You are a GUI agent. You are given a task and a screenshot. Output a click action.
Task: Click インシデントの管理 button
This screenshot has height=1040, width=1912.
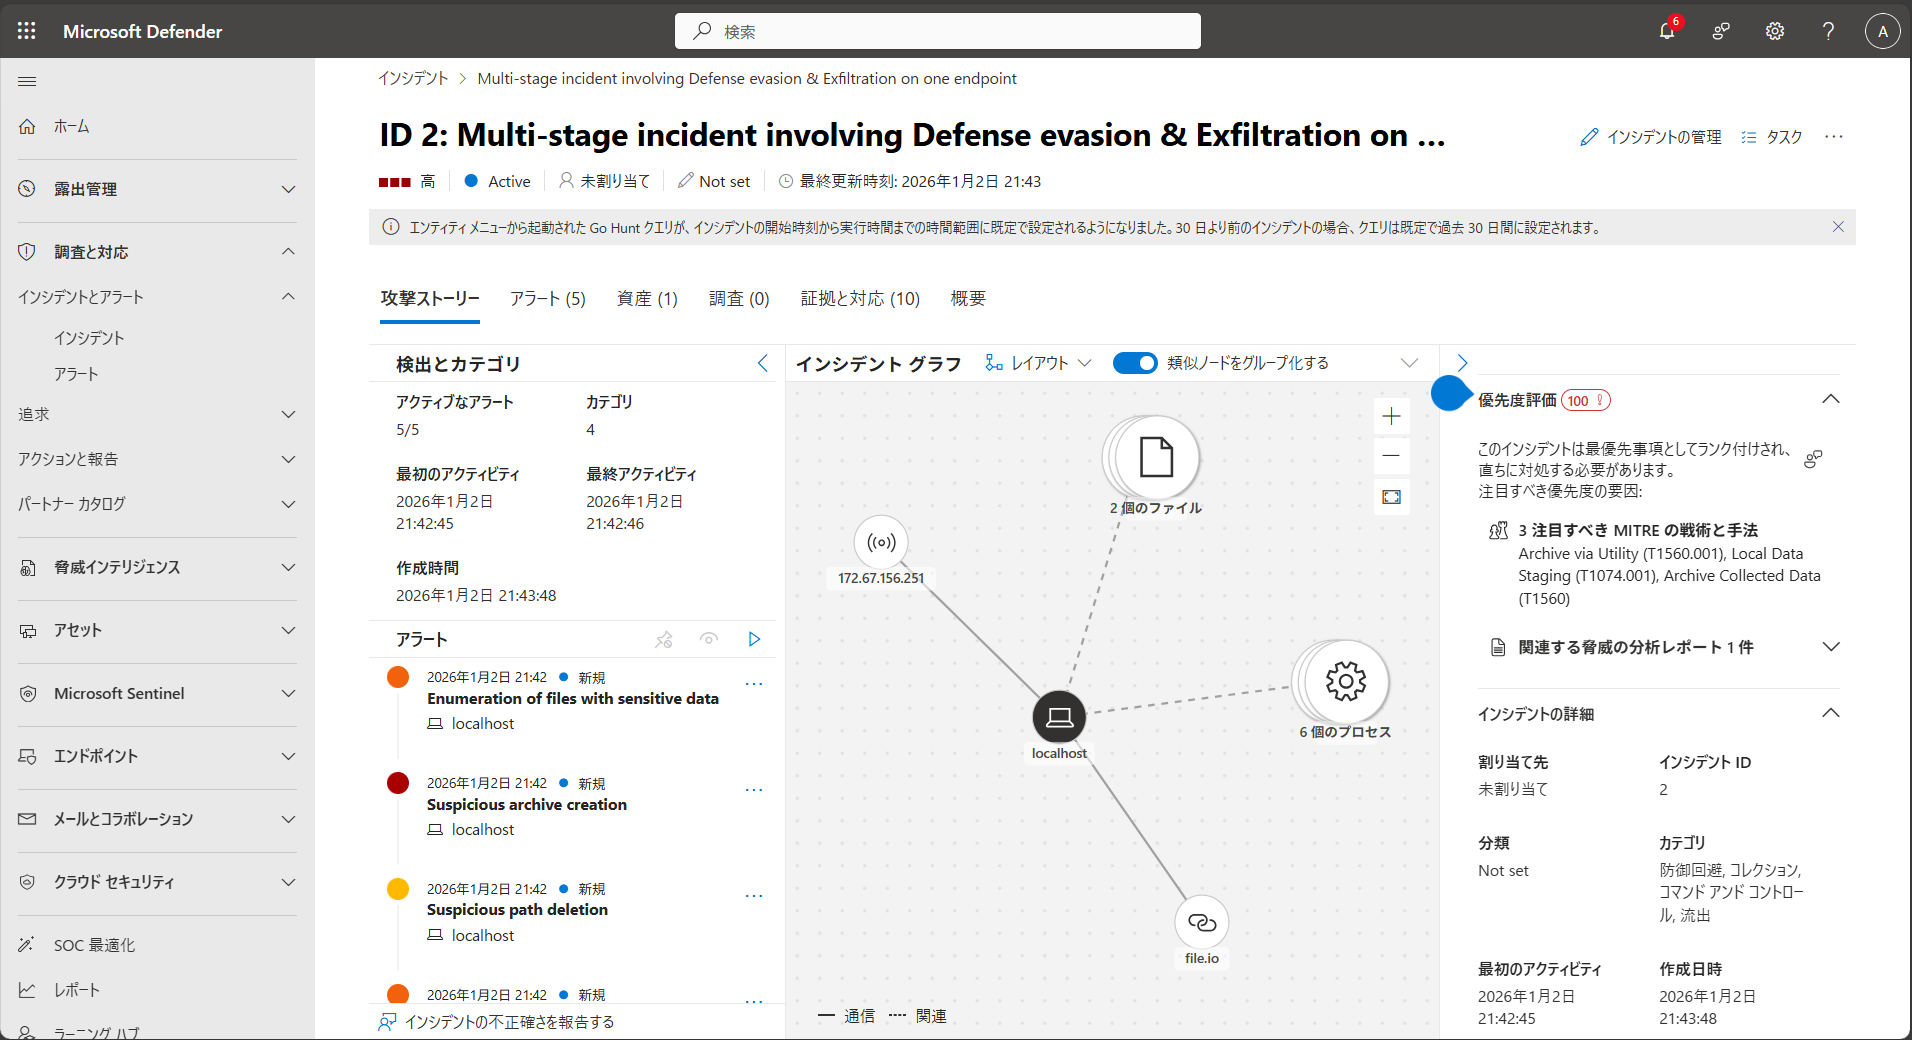pyautogui.click(x=1651, y=137)
